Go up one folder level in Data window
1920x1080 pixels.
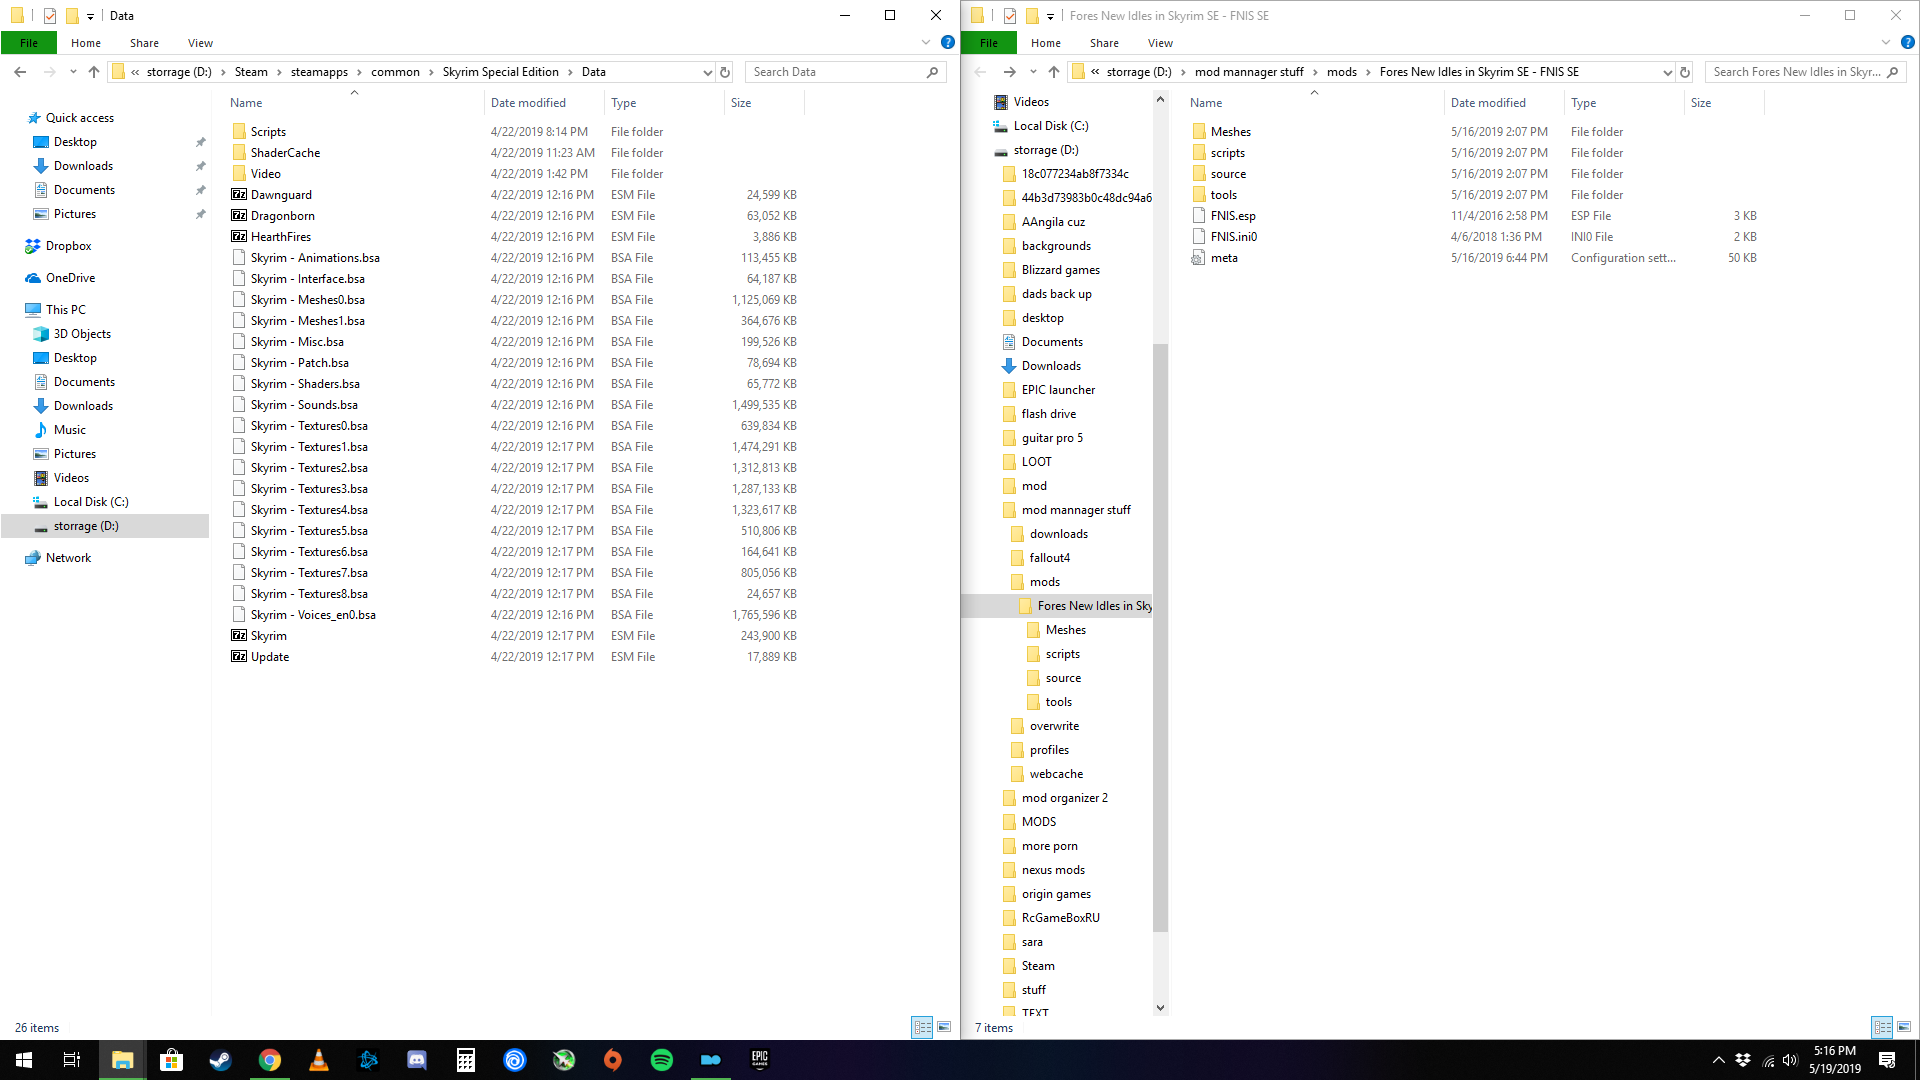[x=94, y=72]
